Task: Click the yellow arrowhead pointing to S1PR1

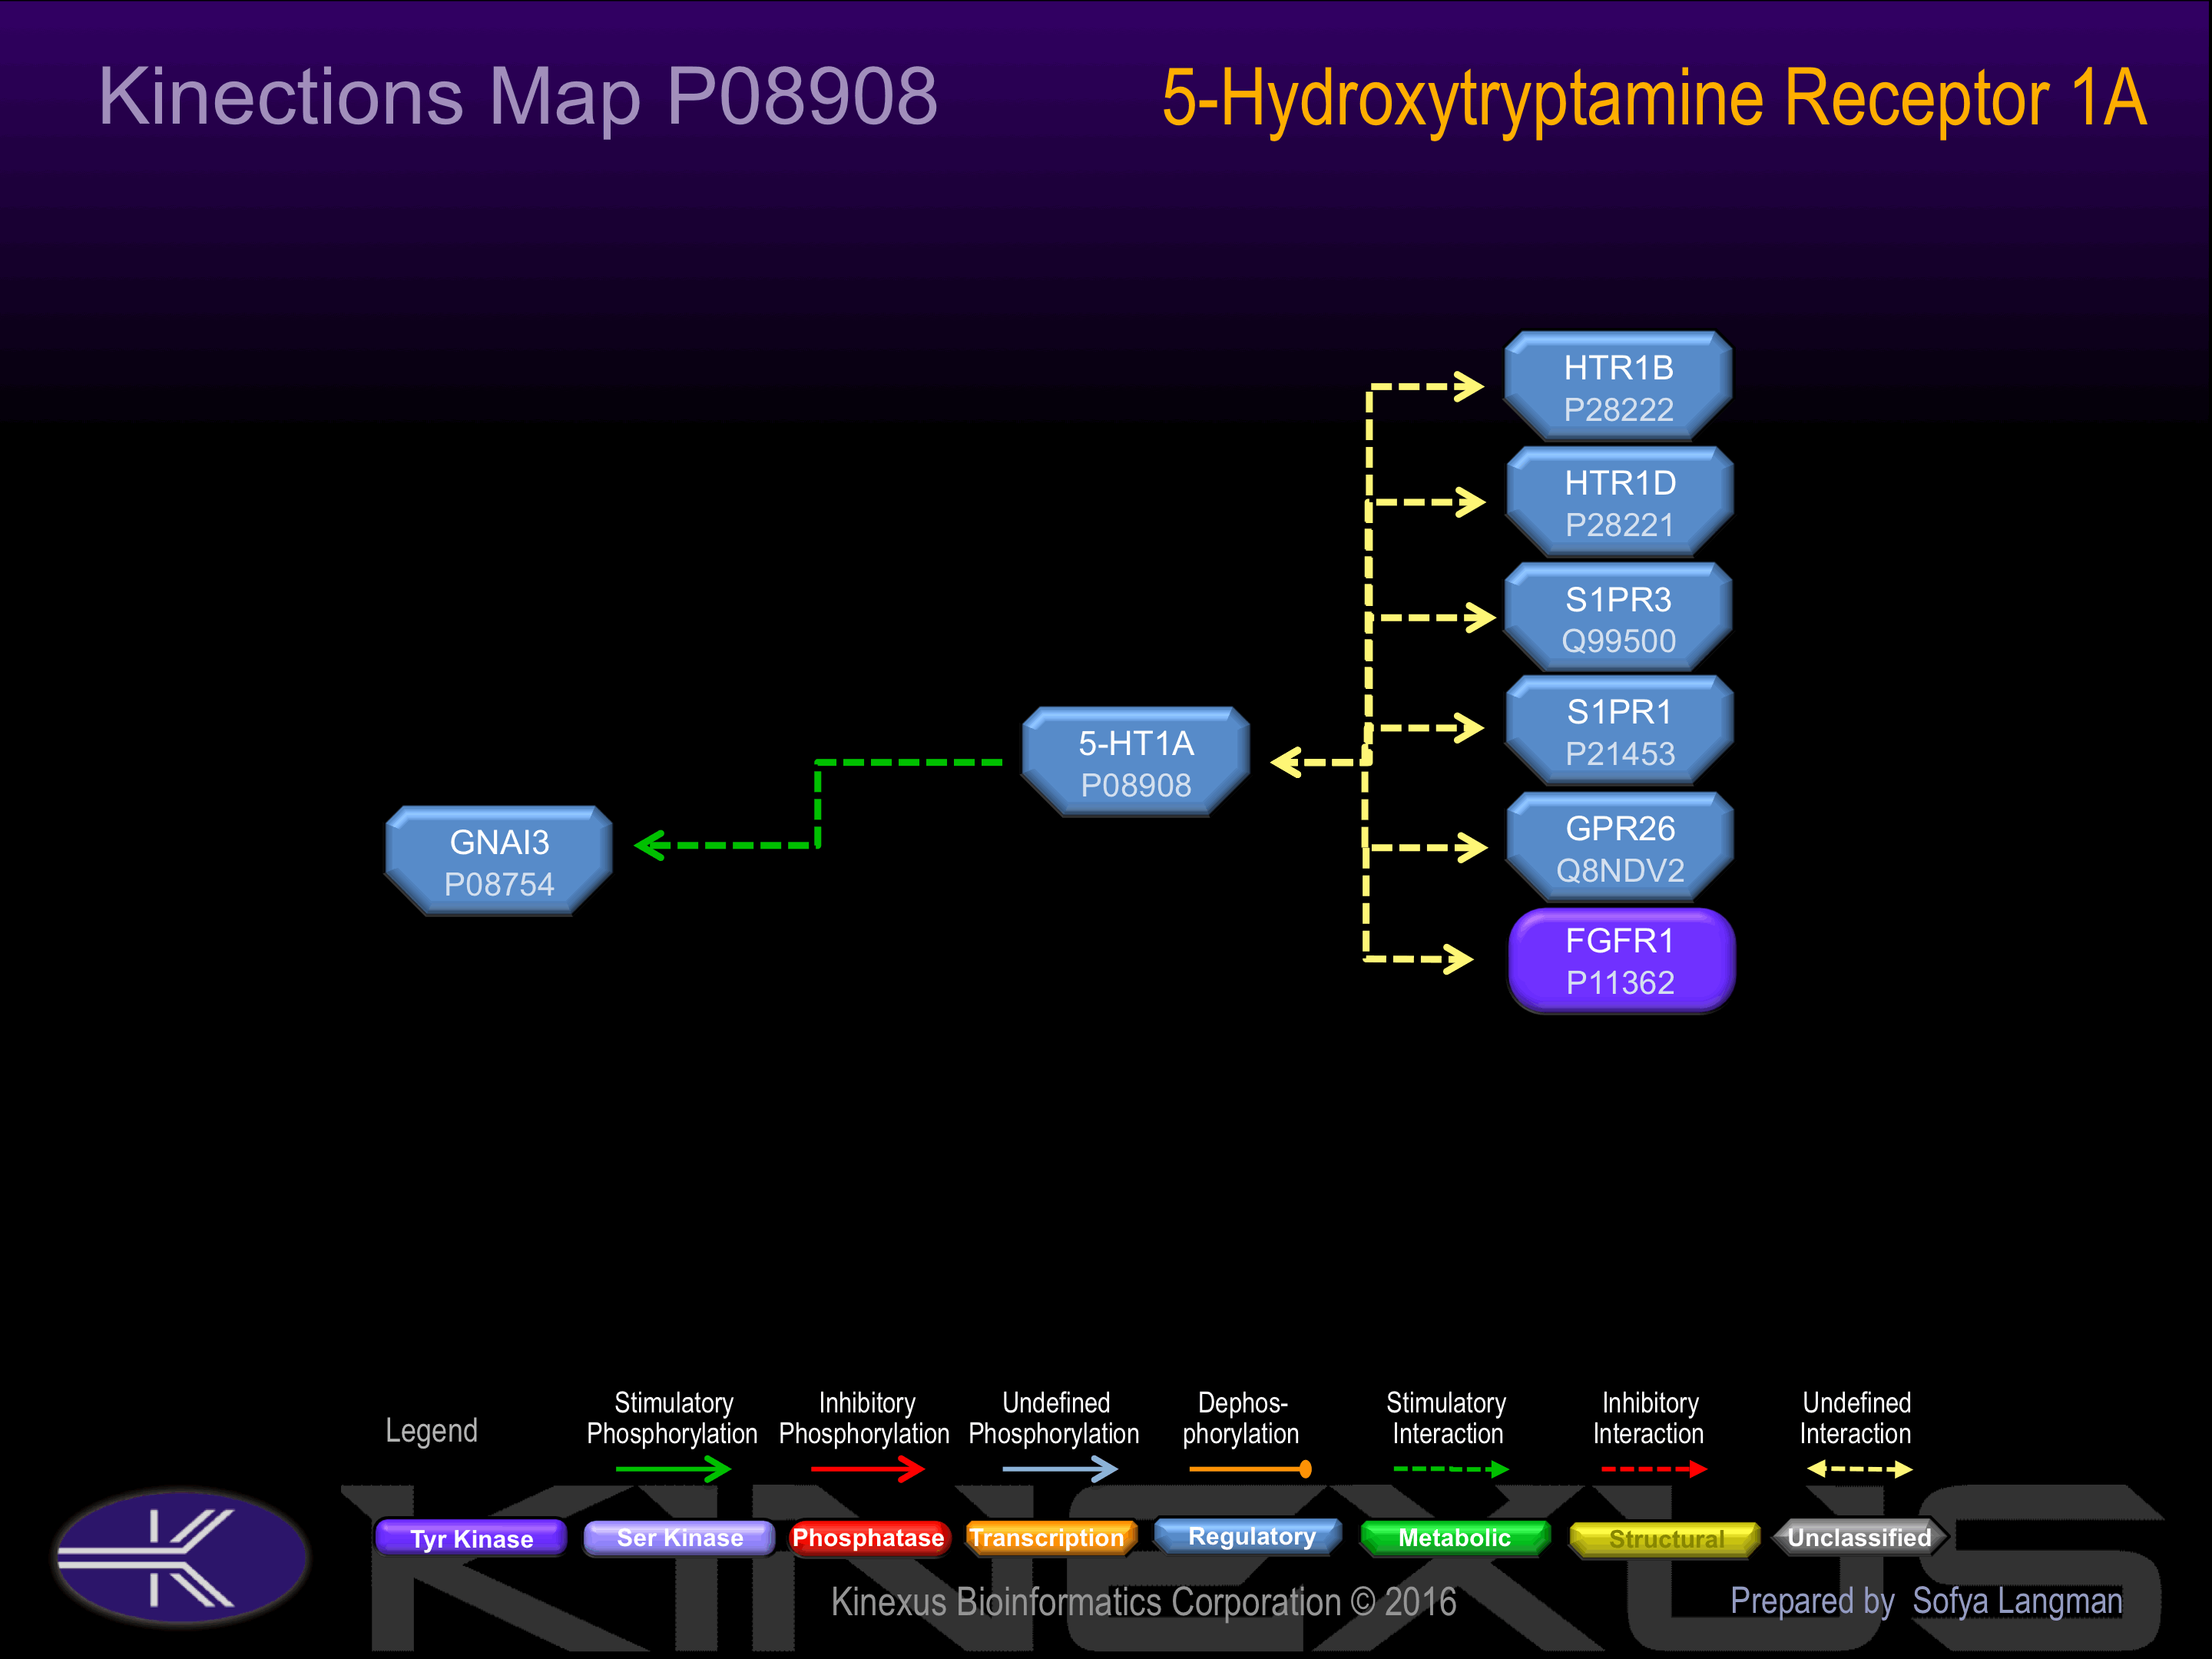Action: [1469, 728]
